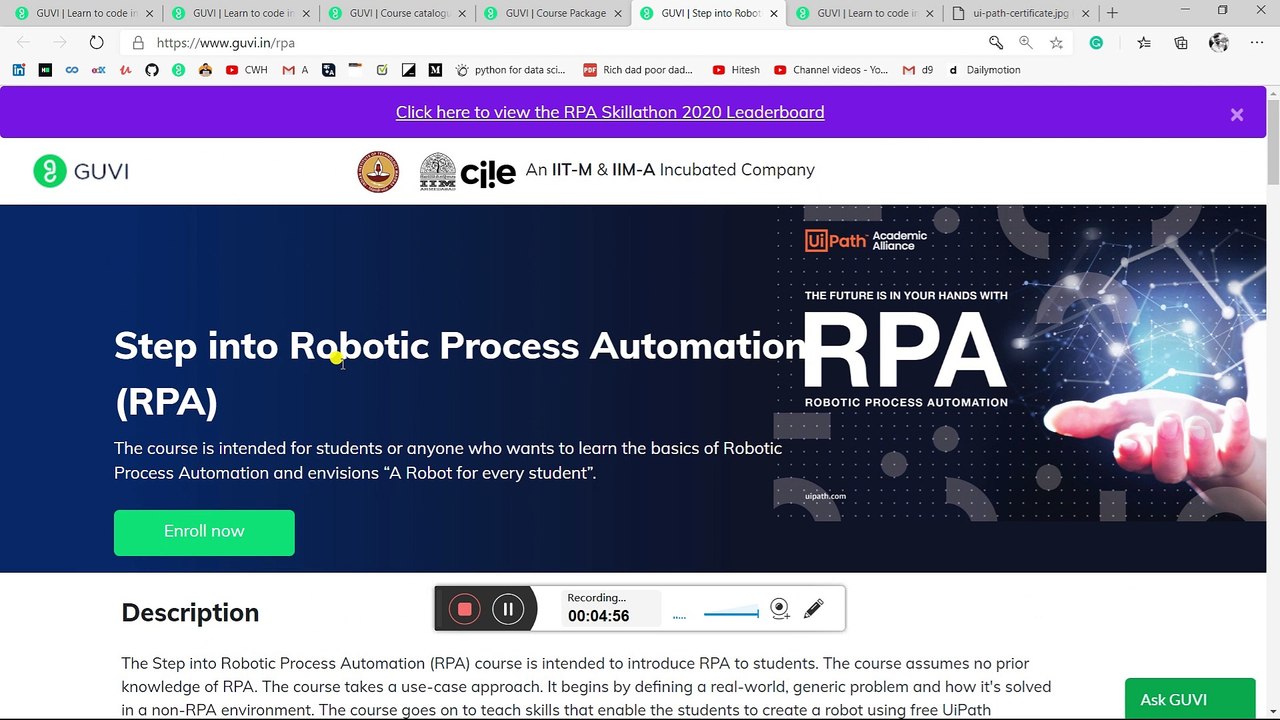This screenshot has width=1280, height=720.
Task: Click the Description heading
Action: click(x=190, y=613)
